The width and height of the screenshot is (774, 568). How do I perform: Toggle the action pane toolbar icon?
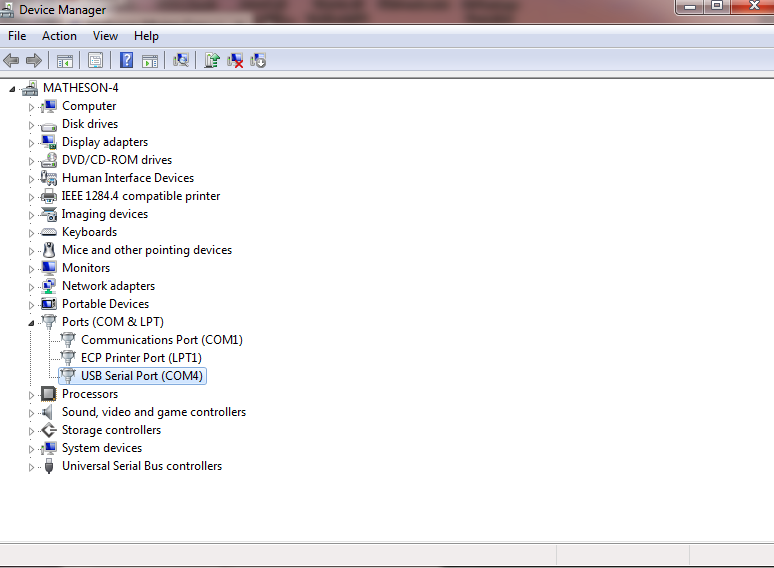(150, 61)
